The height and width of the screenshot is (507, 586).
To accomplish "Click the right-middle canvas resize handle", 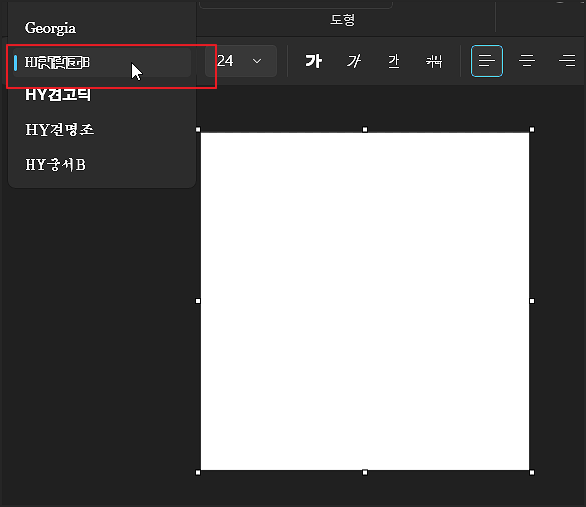I will coord(532,301).
